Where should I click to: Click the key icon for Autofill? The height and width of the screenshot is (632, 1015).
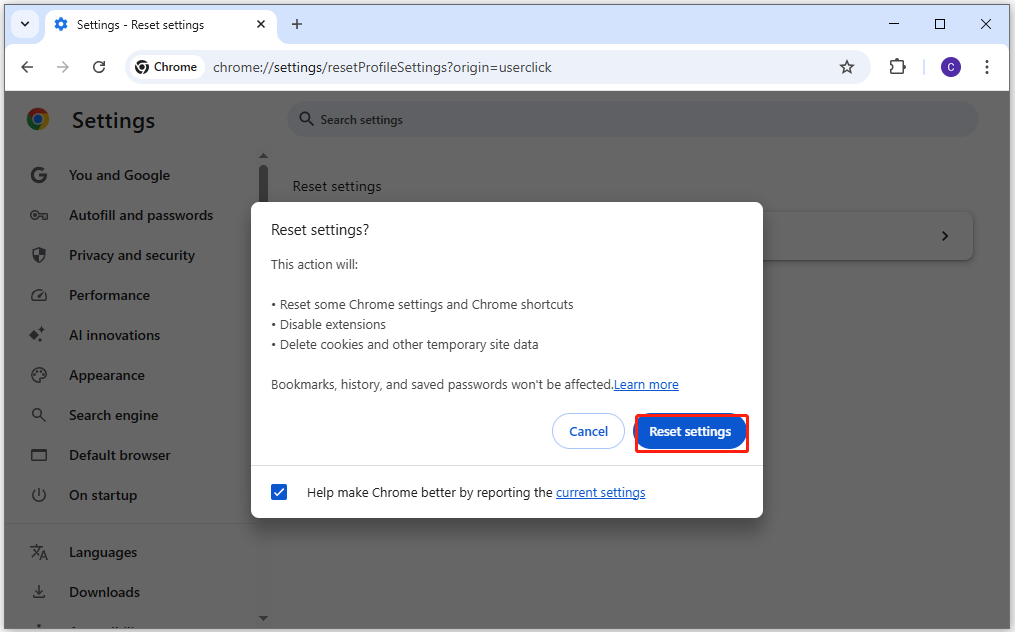click(x=39, y=216)
